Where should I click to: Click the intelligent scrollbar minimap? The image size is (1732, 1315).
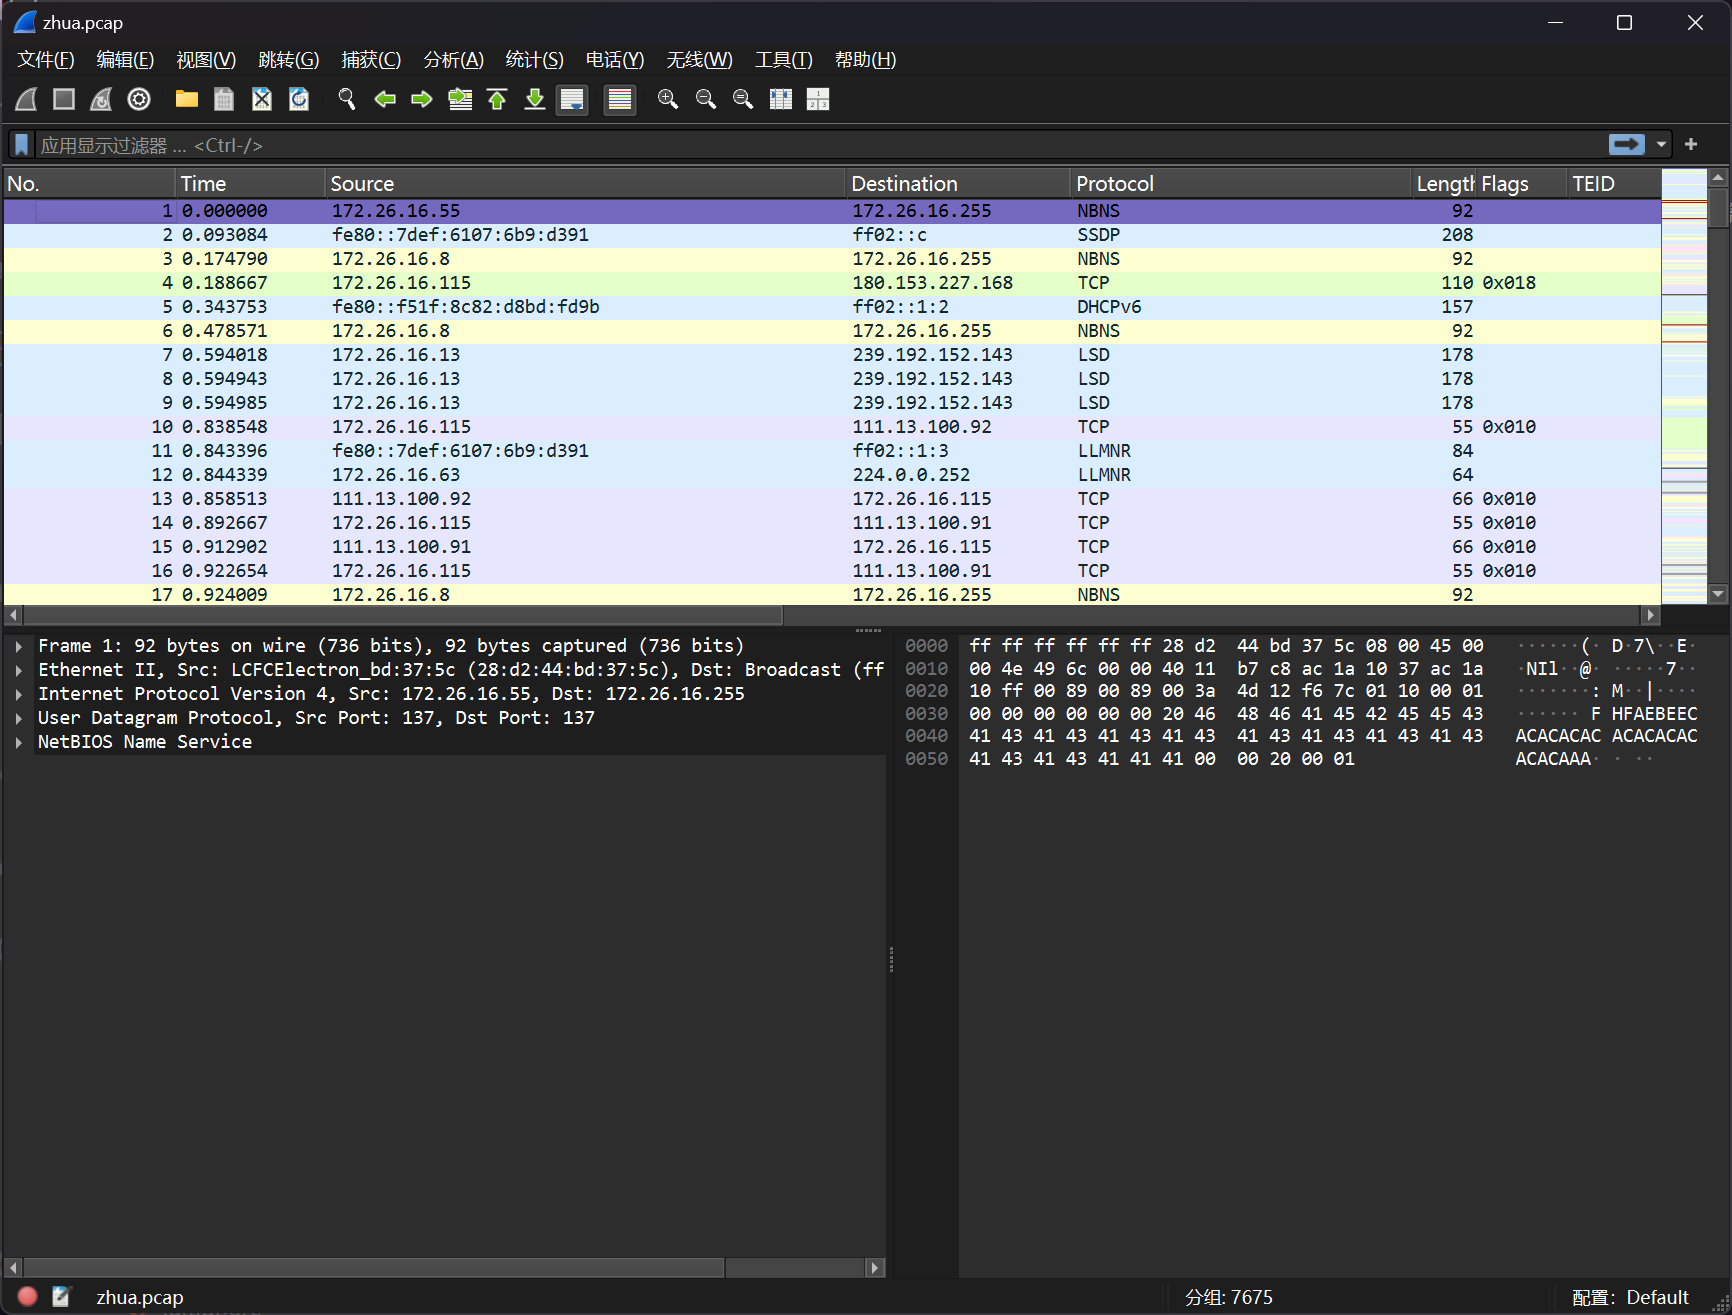pos(1684,386)
